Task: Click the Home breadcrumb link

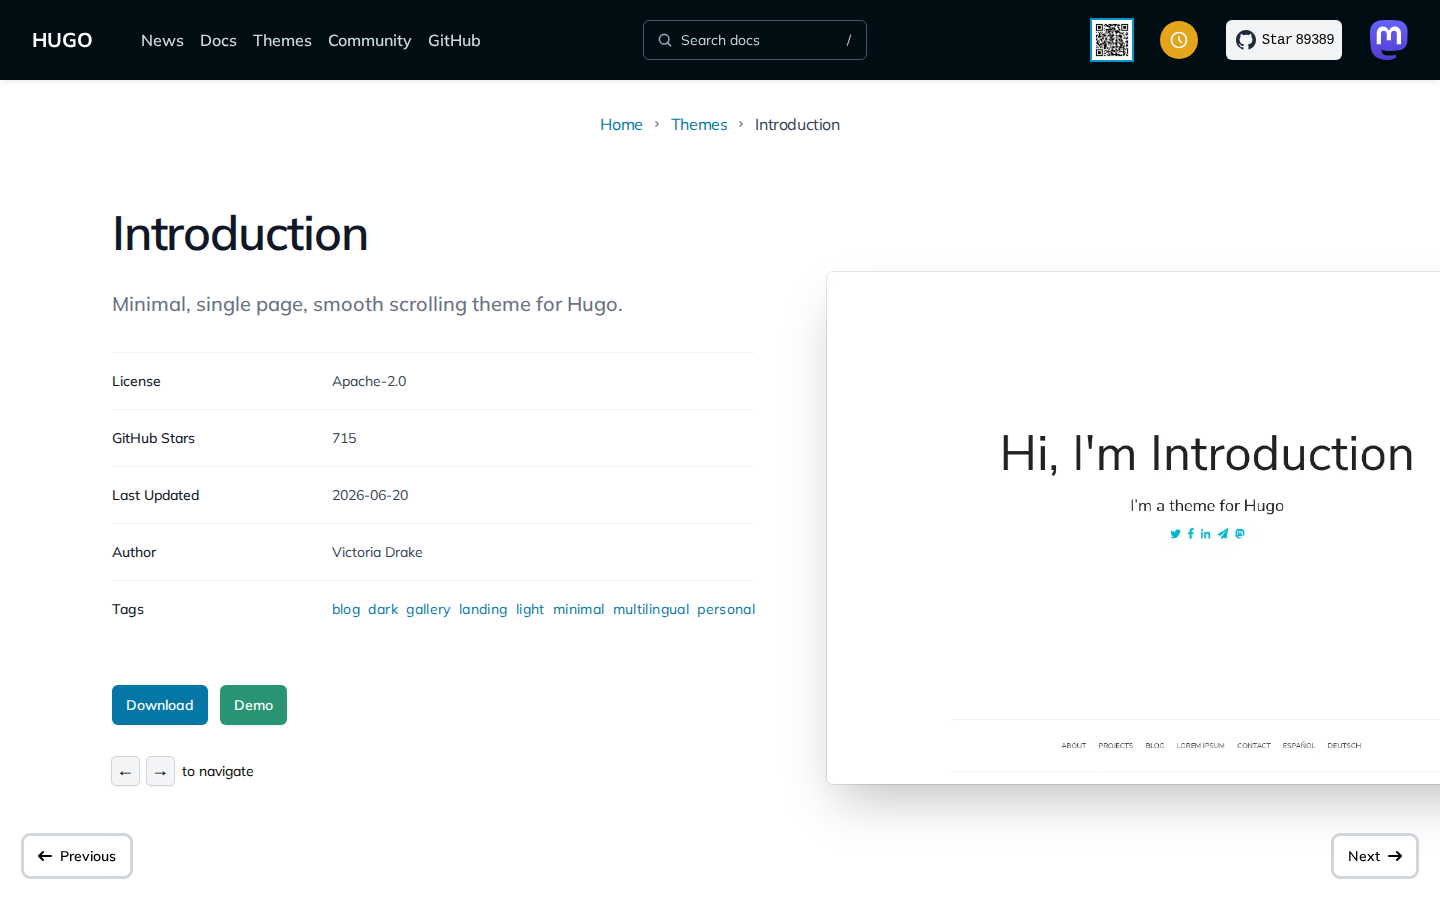Action: tap(621, 124)
